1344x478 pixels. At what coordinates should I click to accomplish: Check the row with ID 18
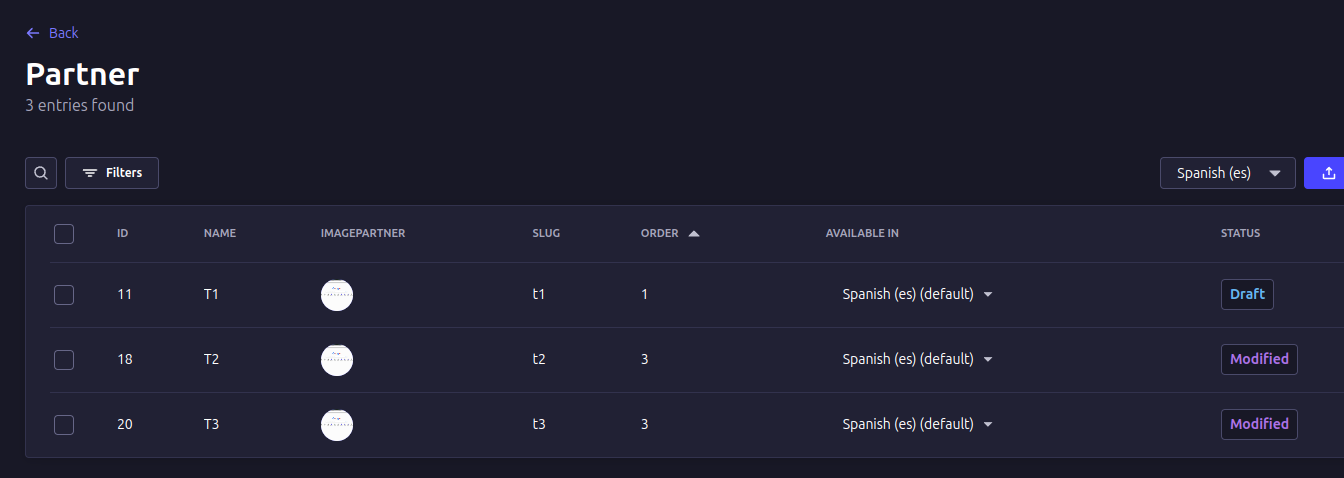[x=64, y=360]
